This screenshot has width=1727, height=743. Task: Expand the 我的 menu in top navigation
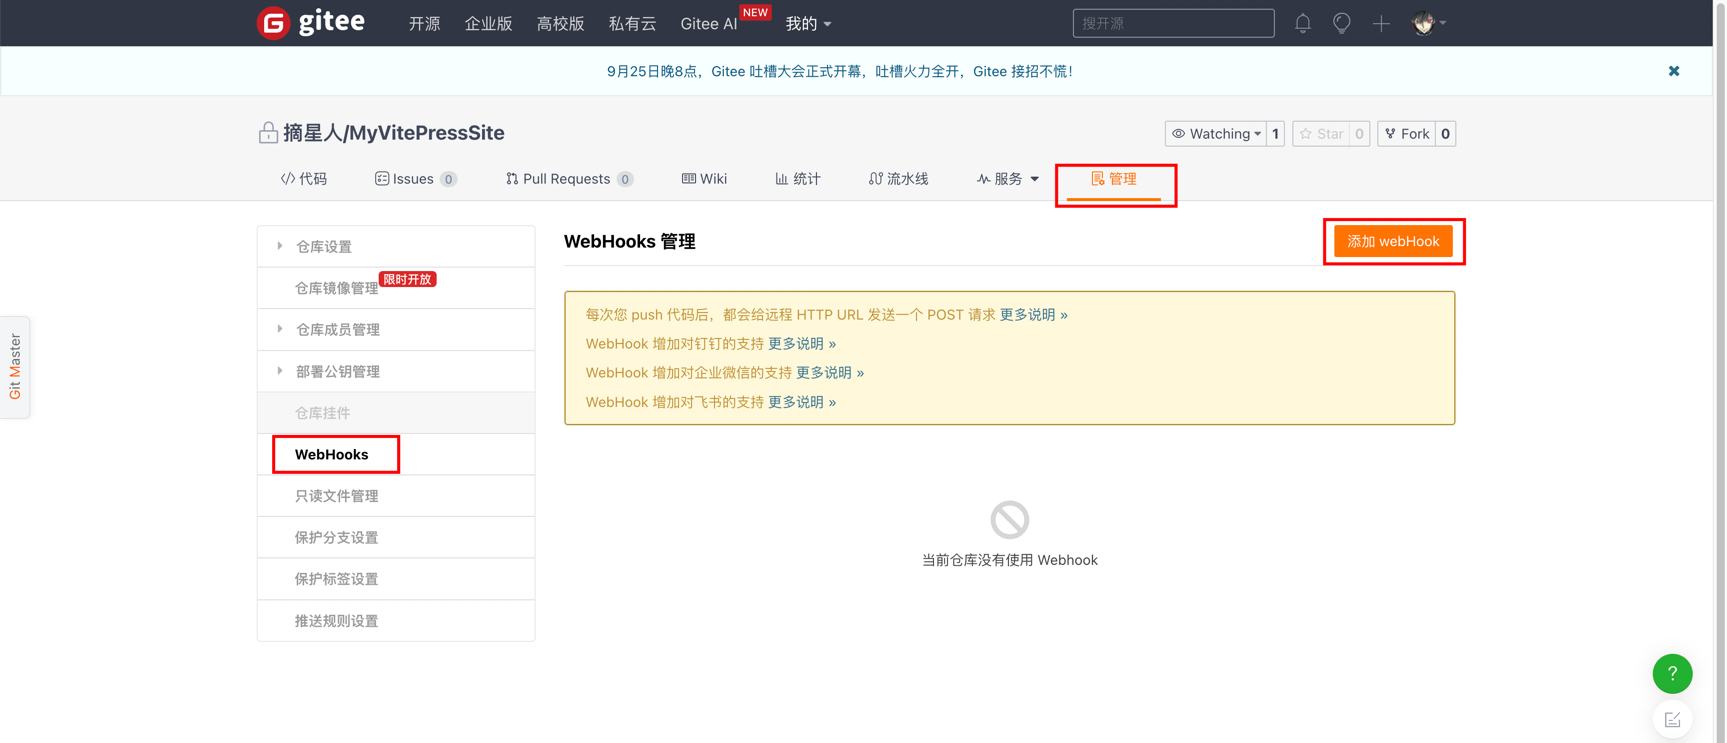(x=808, y=23)
